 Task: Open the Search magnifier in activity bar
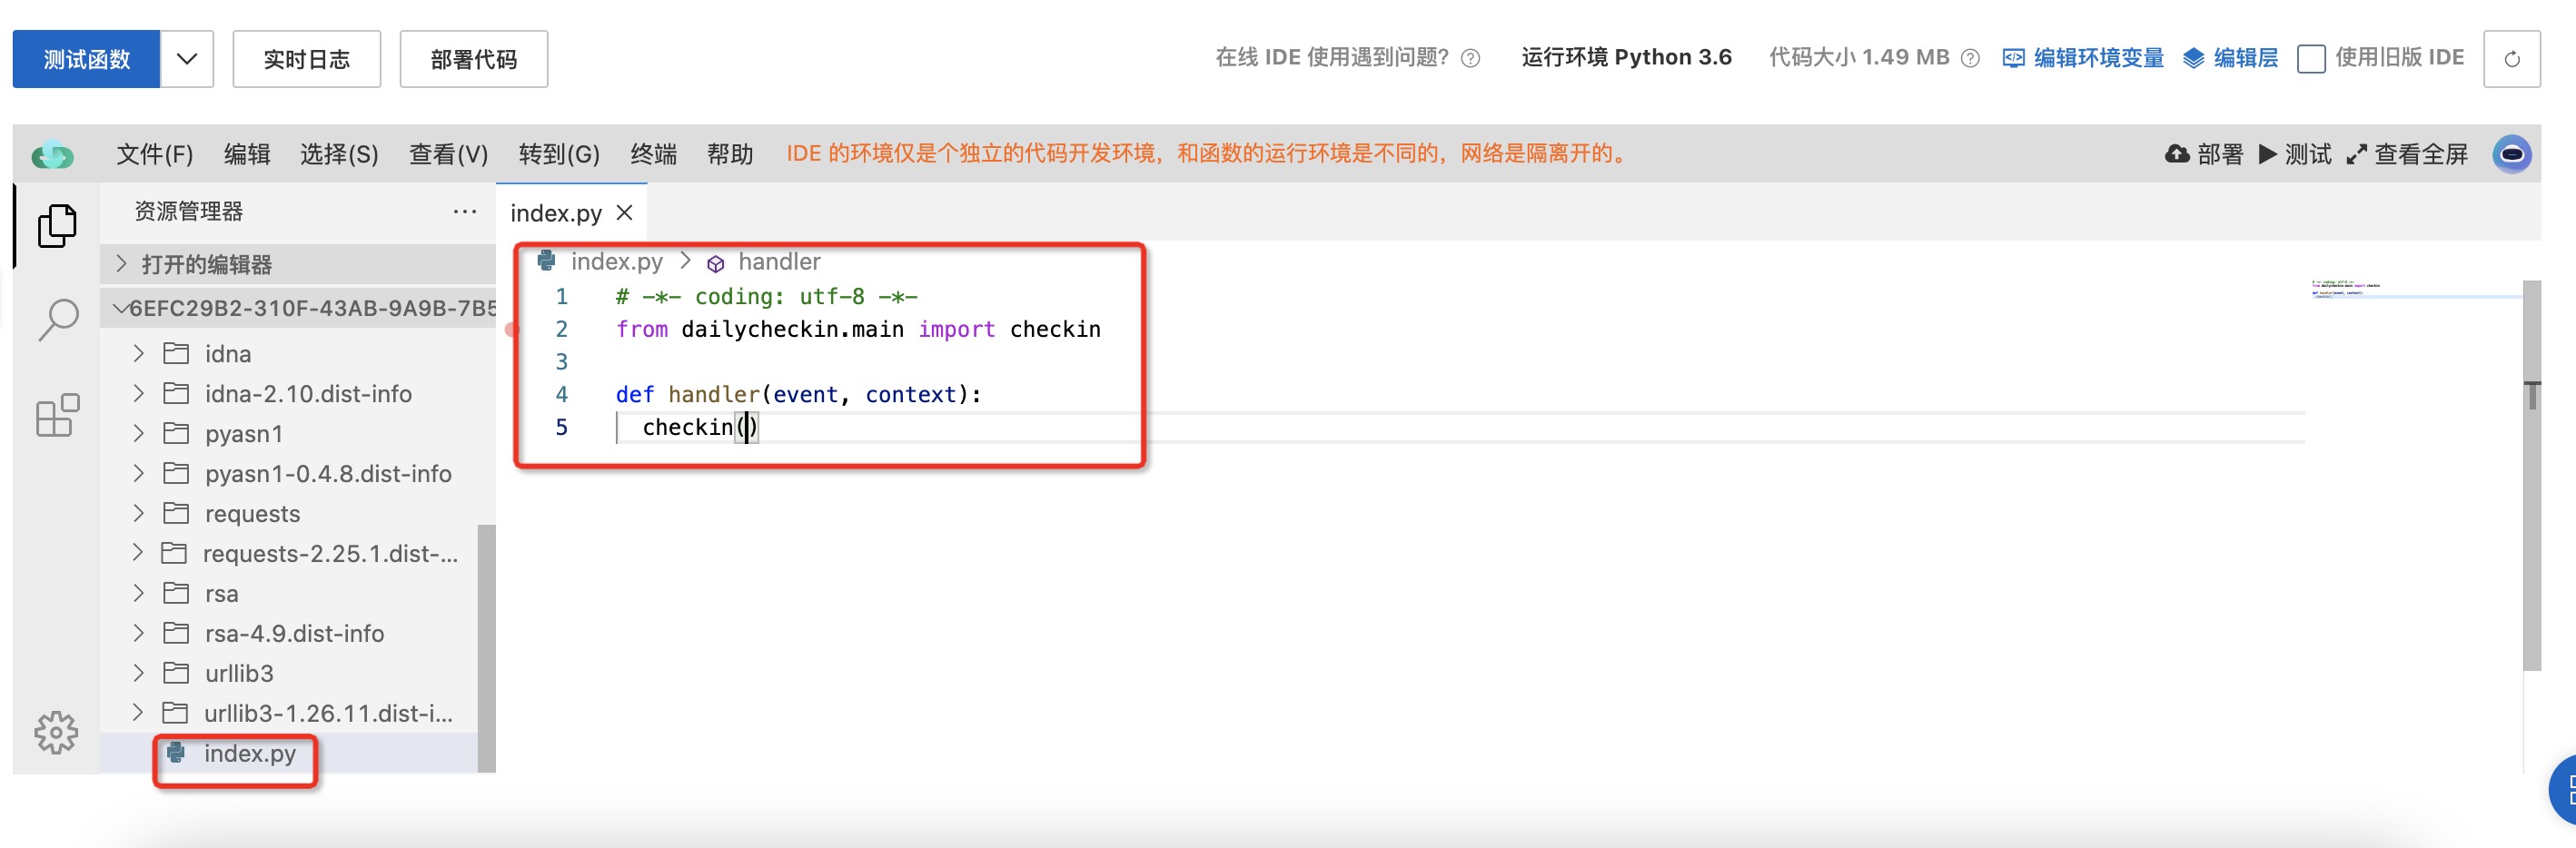[57, 320]
